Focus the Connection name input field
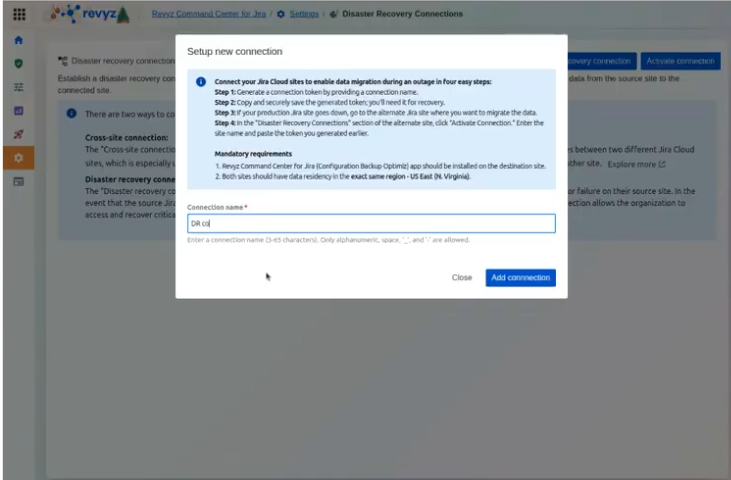 [370, 224]
